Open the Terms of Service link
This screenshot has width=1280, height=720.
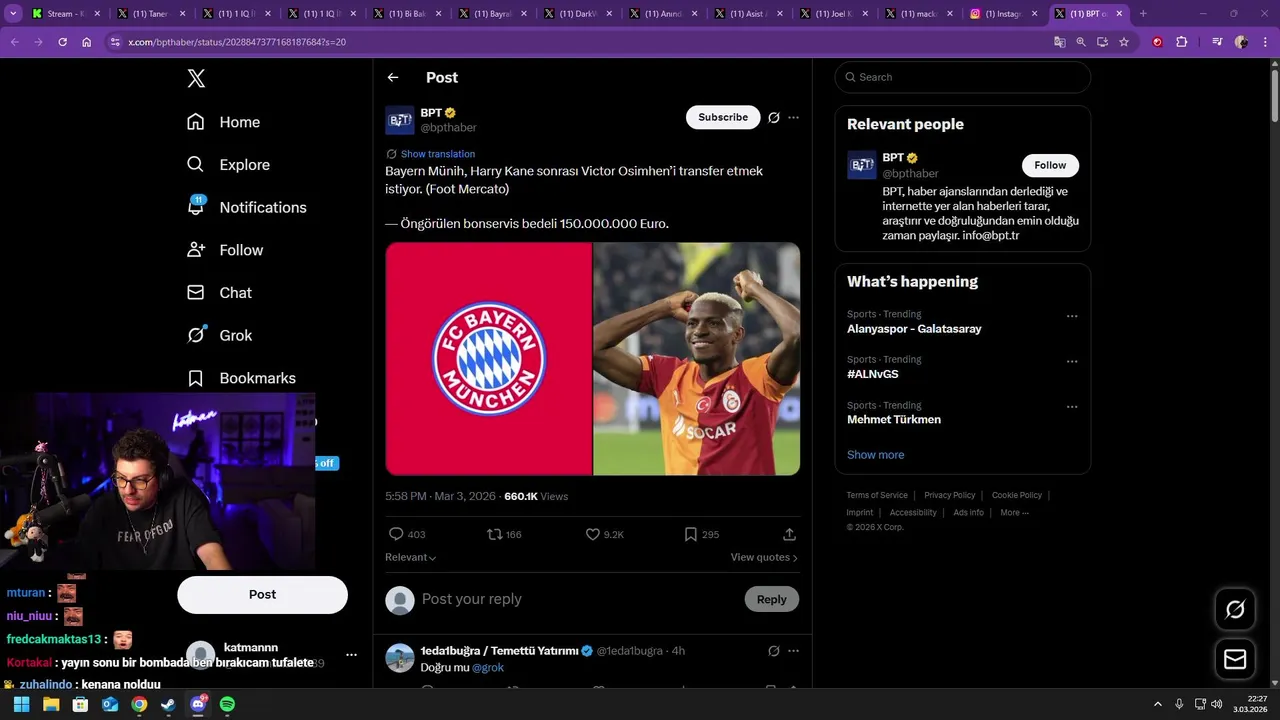pos(877,495)
